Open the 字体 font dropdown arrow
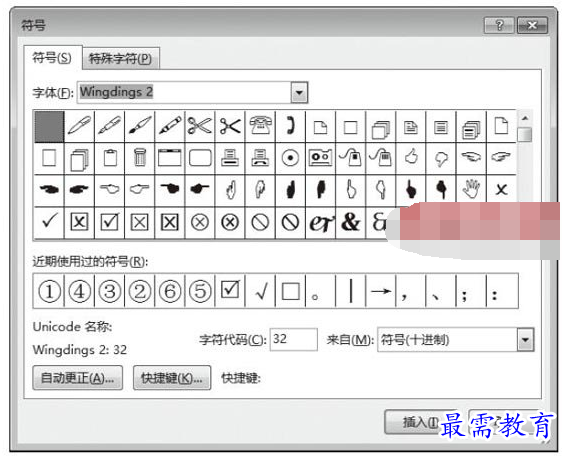The image size is (562, 457). click(299, 93)
